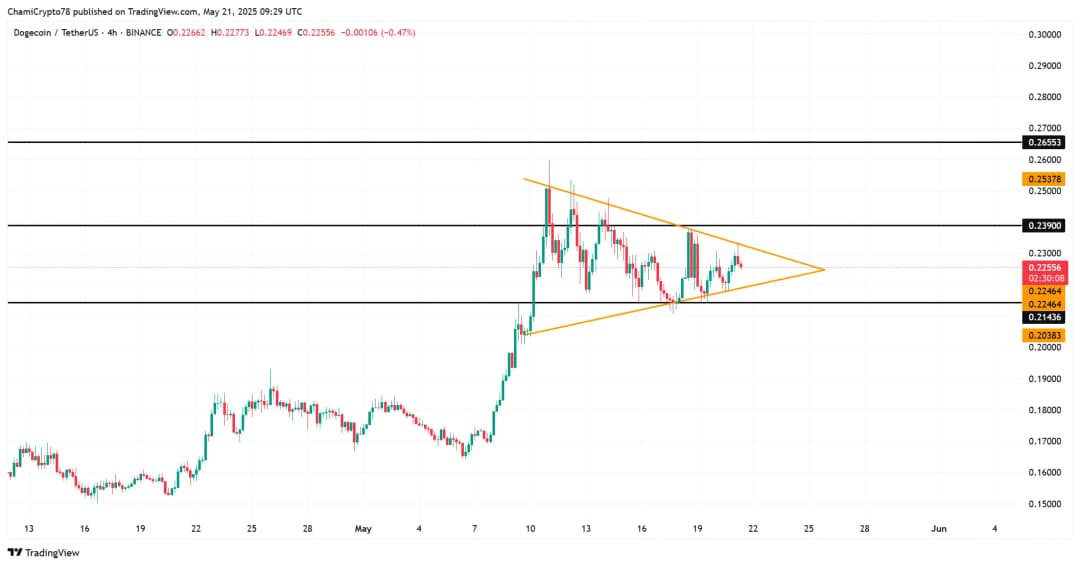1080x566 pixels.
Task: Select the Dogecoin / TetherUS symbol title
Action: tap(57, 33)
